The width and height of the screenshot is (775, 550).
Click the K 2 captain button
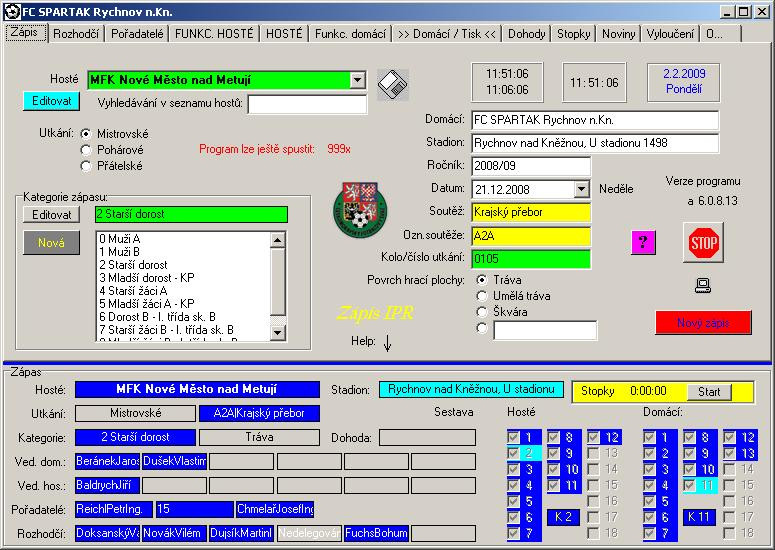(x=563, y=517)
